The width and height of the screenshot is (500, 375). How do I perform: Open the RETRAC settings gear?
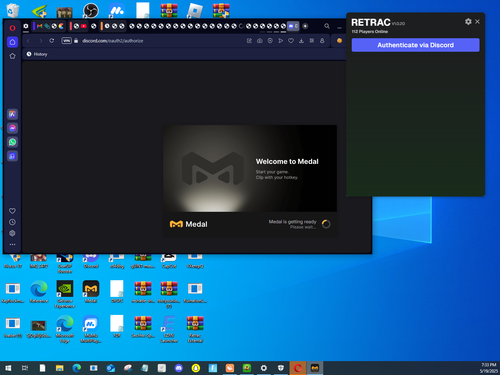468,22
